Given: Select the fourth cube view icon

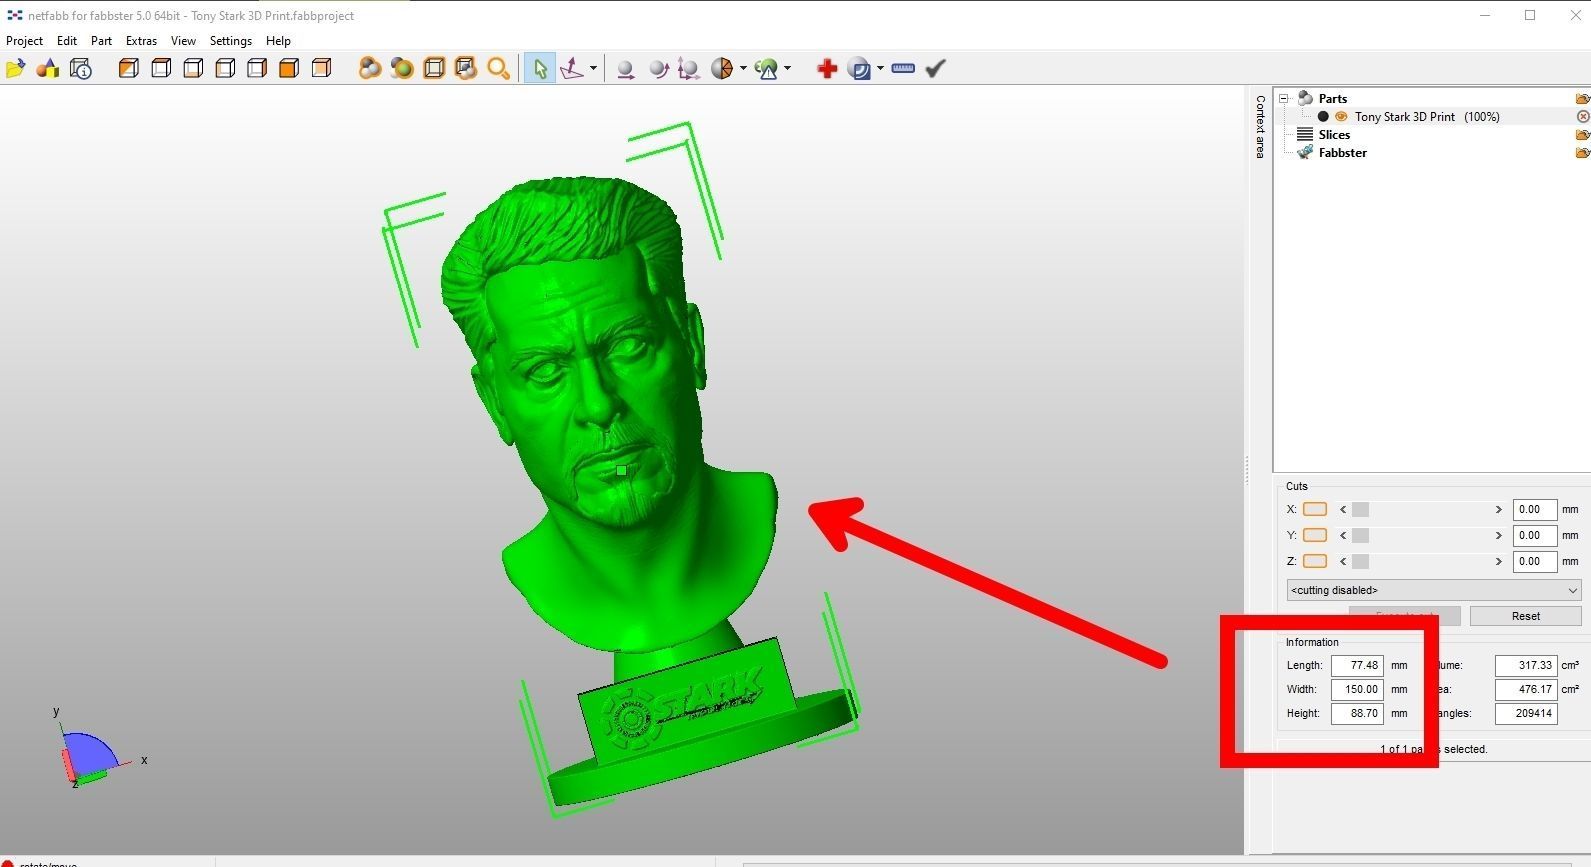Looking at the screenshot, I should tap(225, 68).
